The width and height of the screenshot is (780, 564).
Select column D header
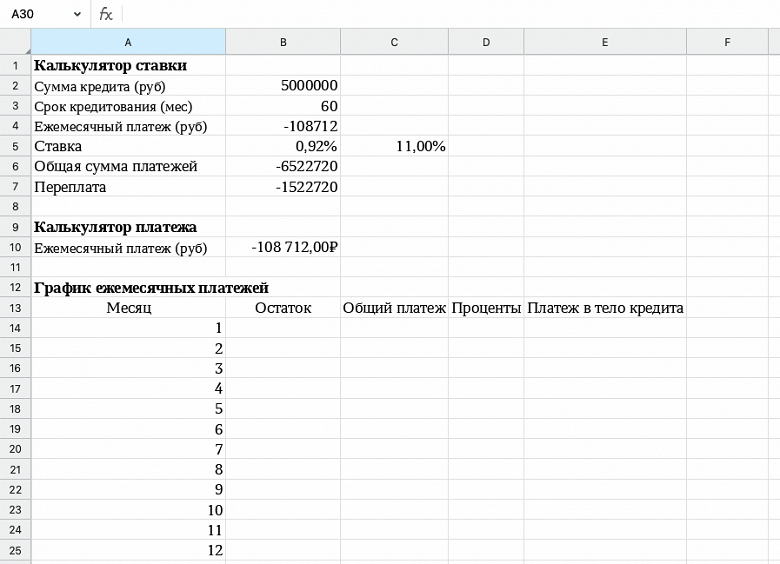(486, 42)
